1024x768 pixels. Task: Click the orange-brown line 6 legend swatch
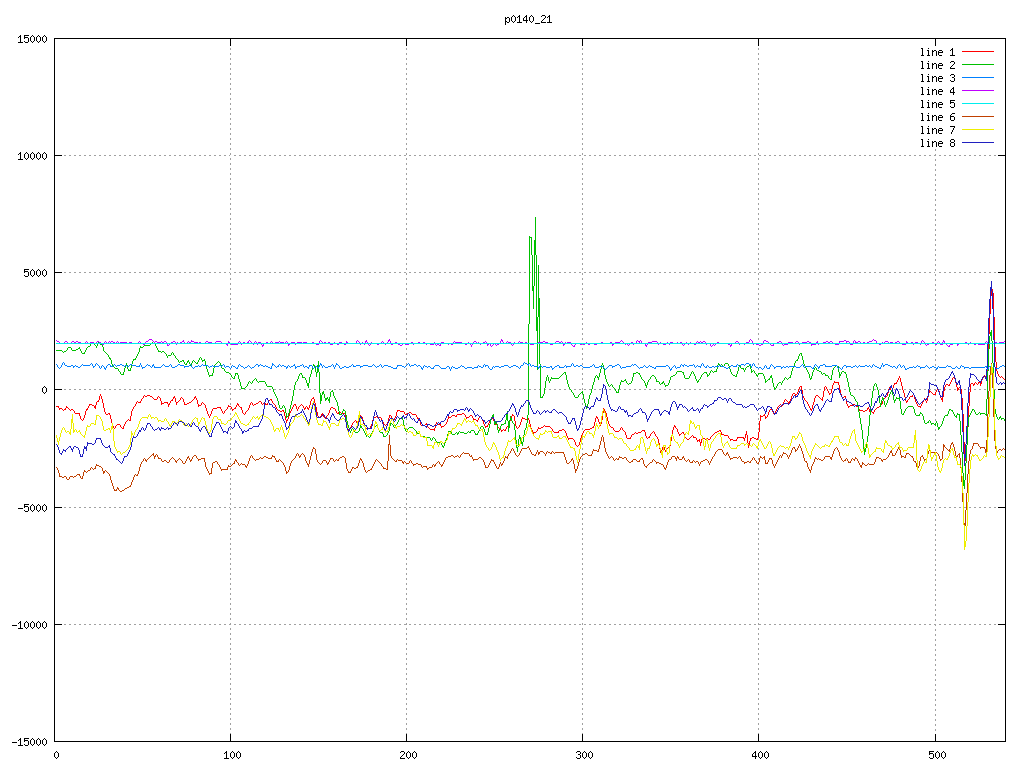[978, 117]
